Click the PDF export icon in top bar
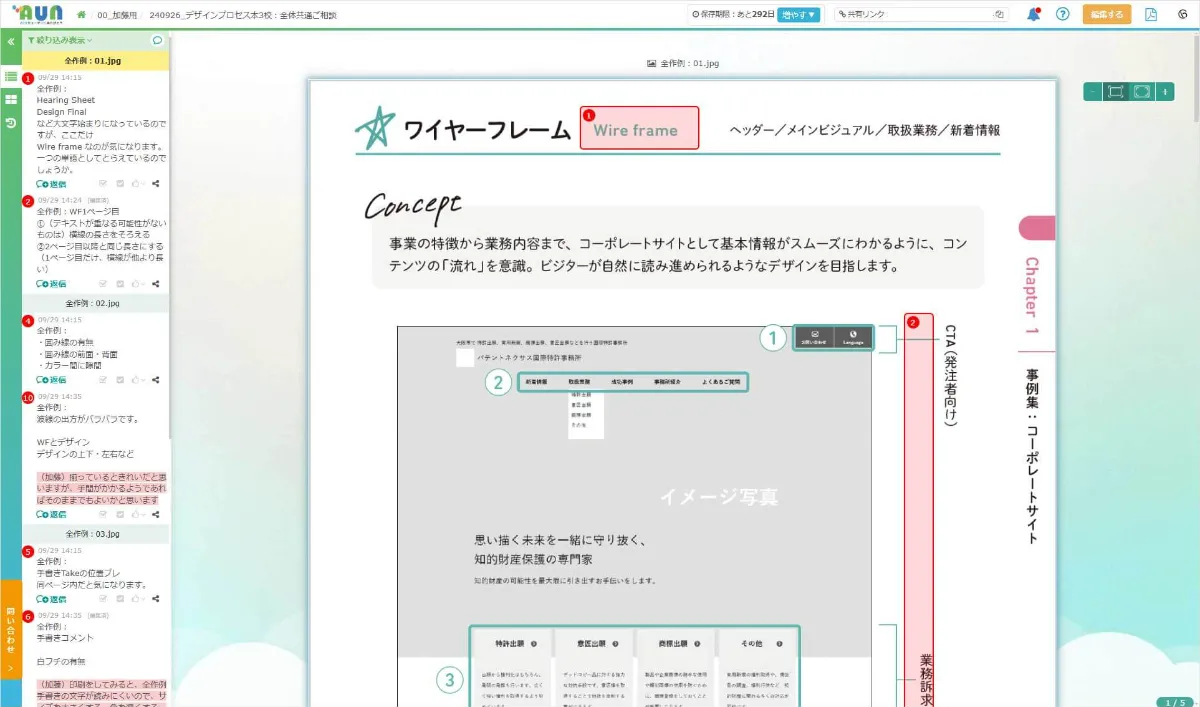1200x707 pixels. tap(1150, 14)
